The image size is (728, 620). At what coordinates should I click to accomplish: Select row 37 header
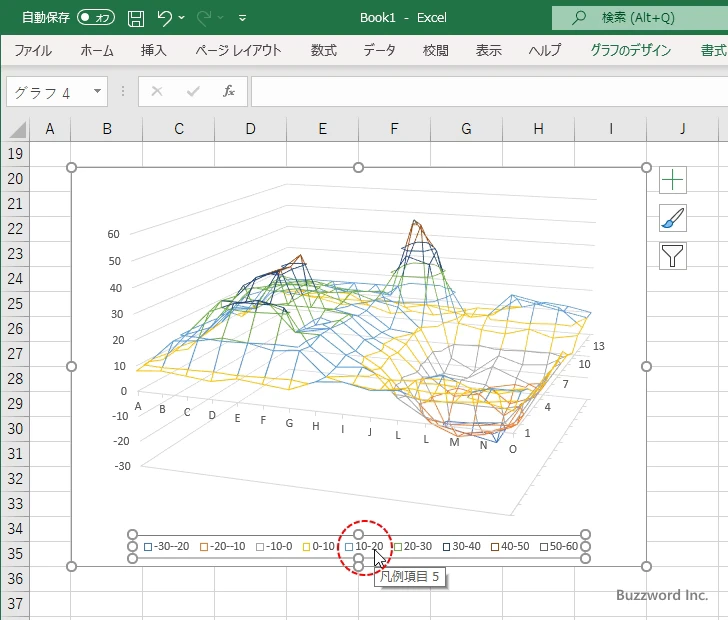[15, 603]
